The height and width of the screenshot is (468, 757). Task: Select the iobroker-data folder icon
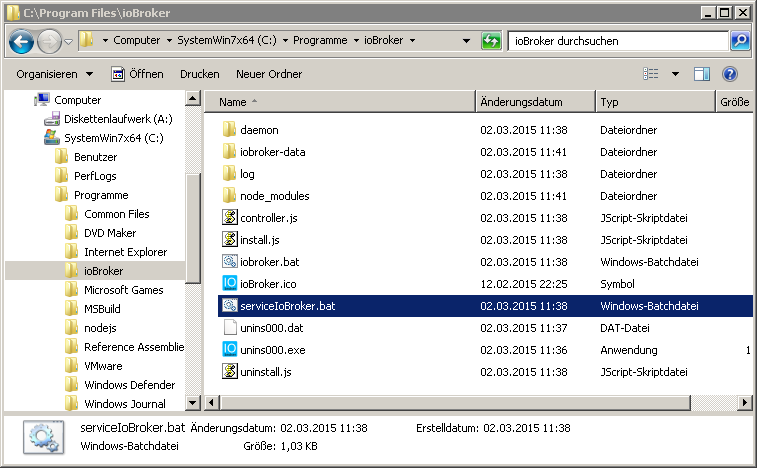pos(230,152)
